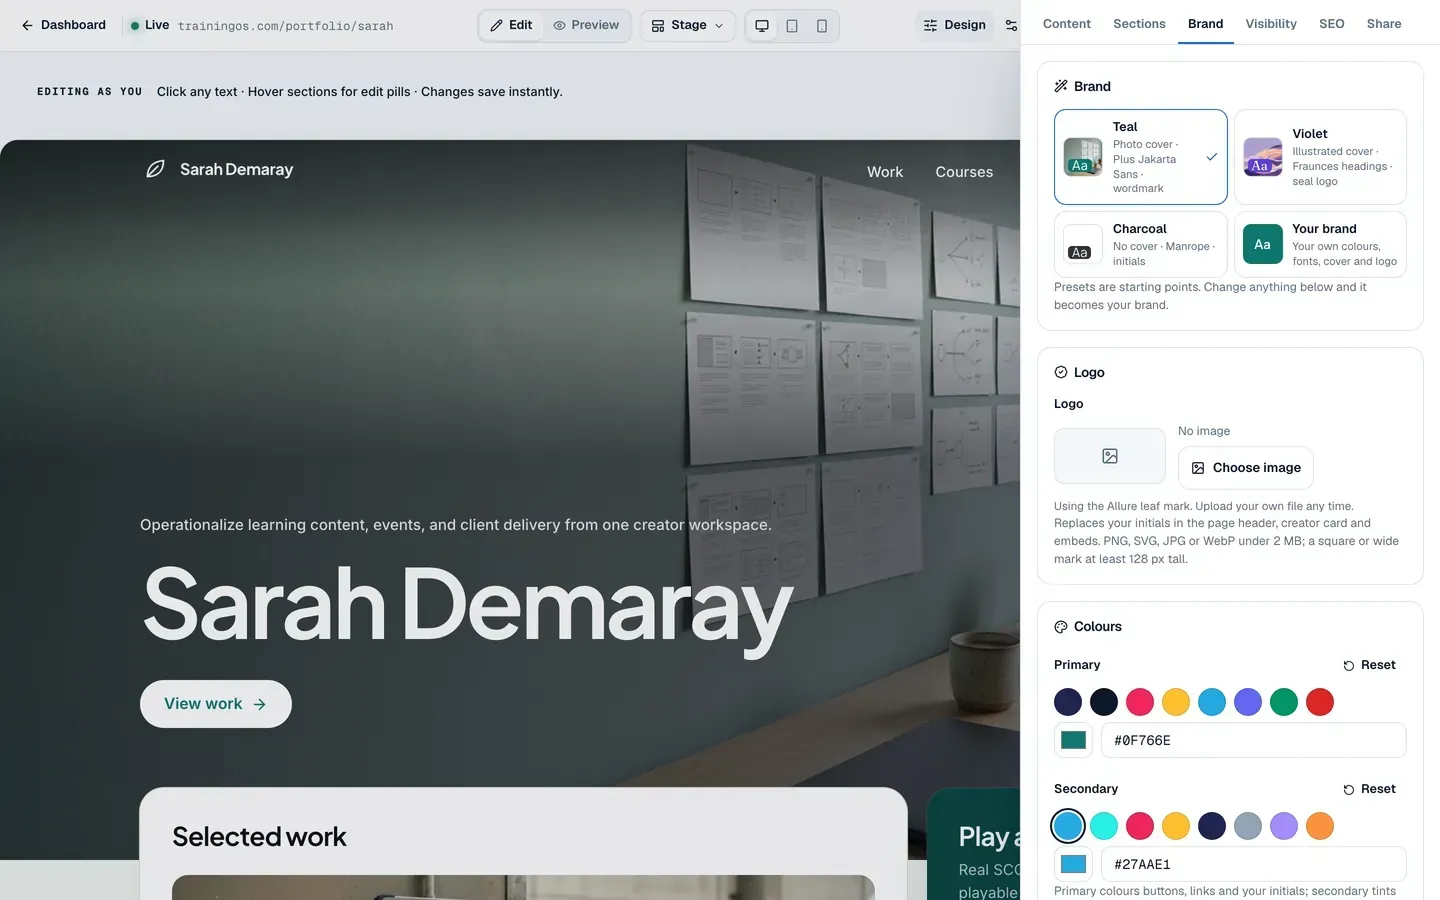Go to the SEO tab
Screen dimensions: 1440x900
1332,24
